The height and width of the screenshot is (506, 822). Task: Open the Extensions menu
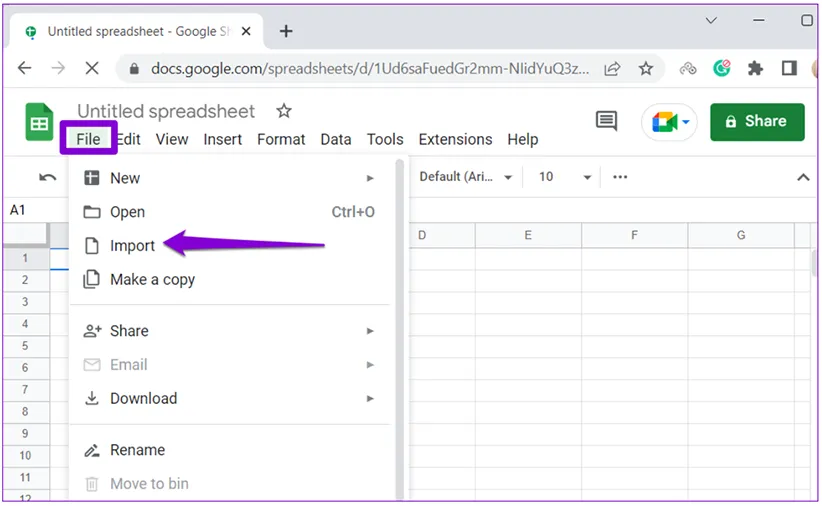click(455, 139)
